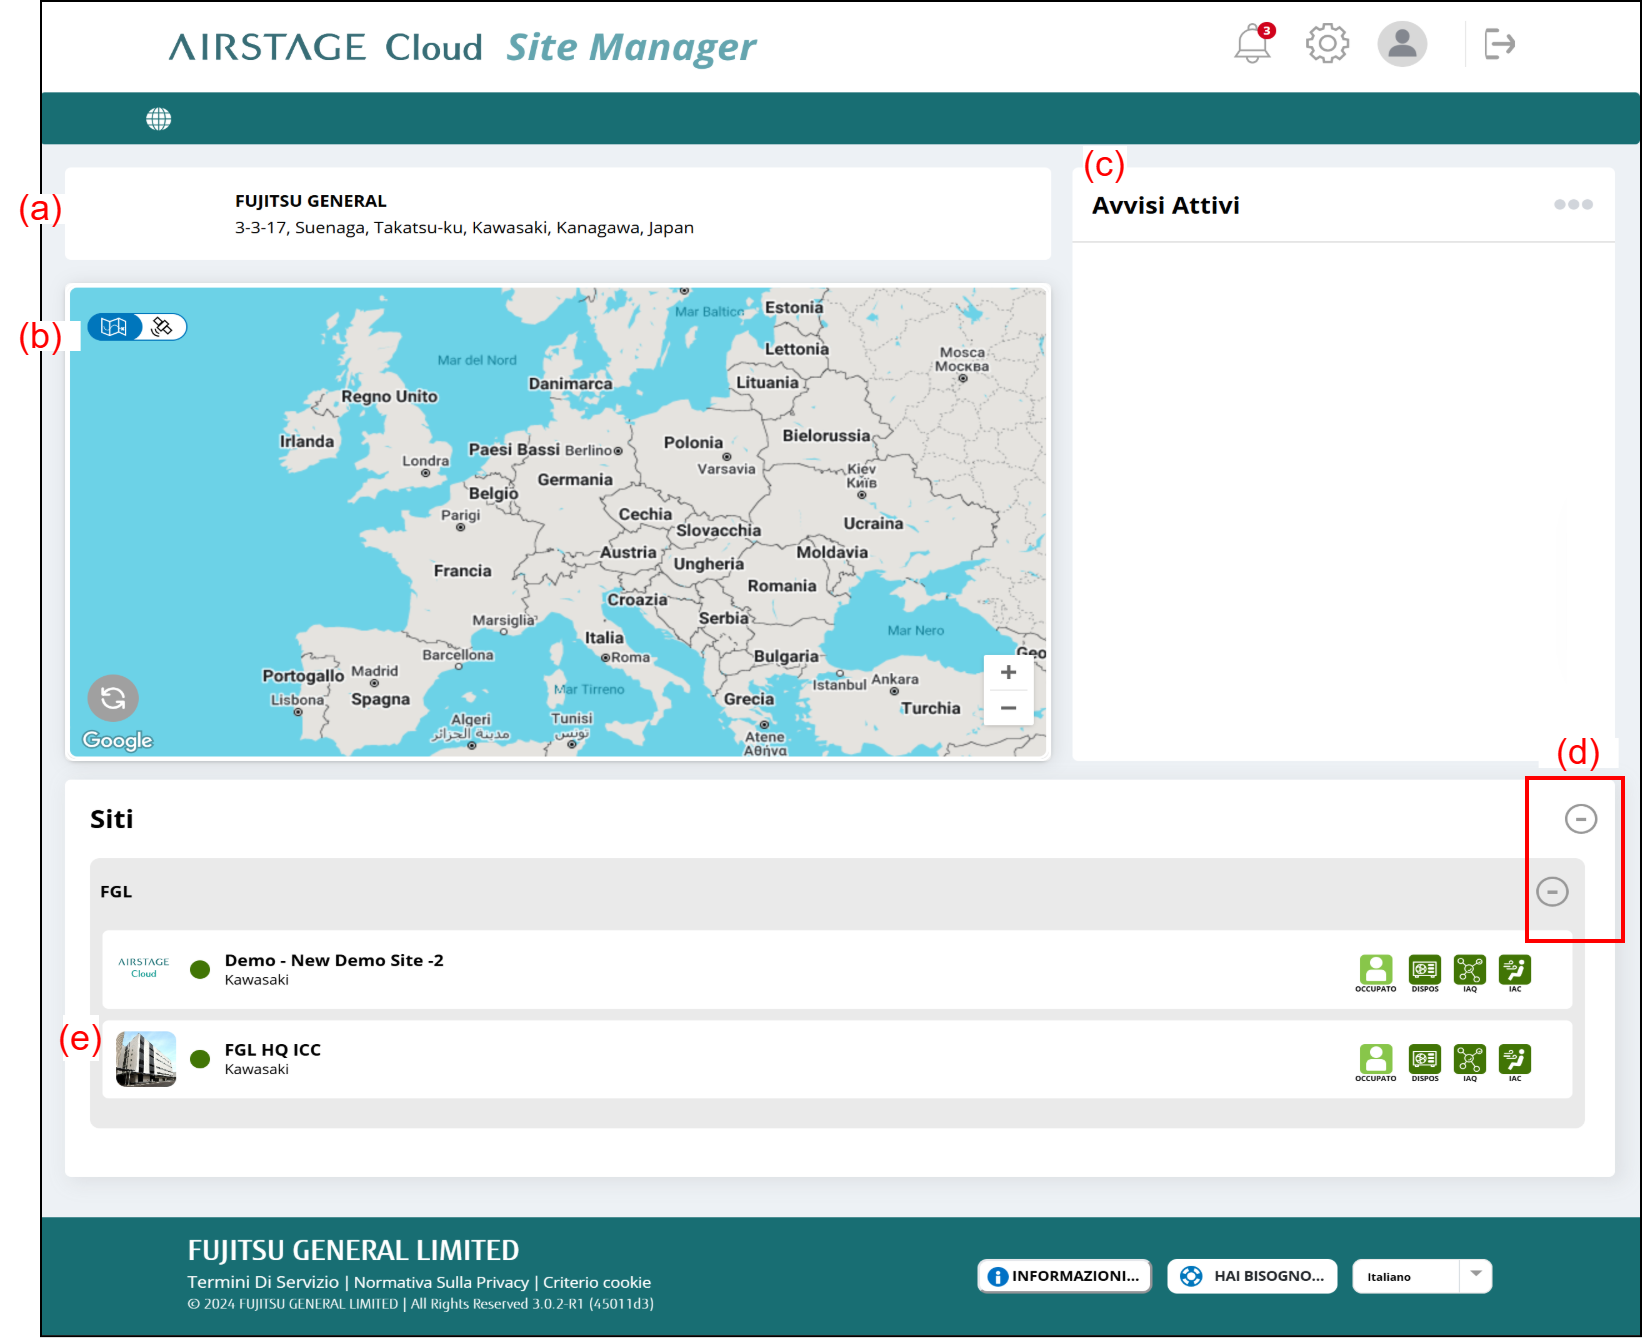Click the map refresh icon
Image resolution: width=1644 pixels, height=1338 pixels.
pyautogui.click(x=113, y=698)
